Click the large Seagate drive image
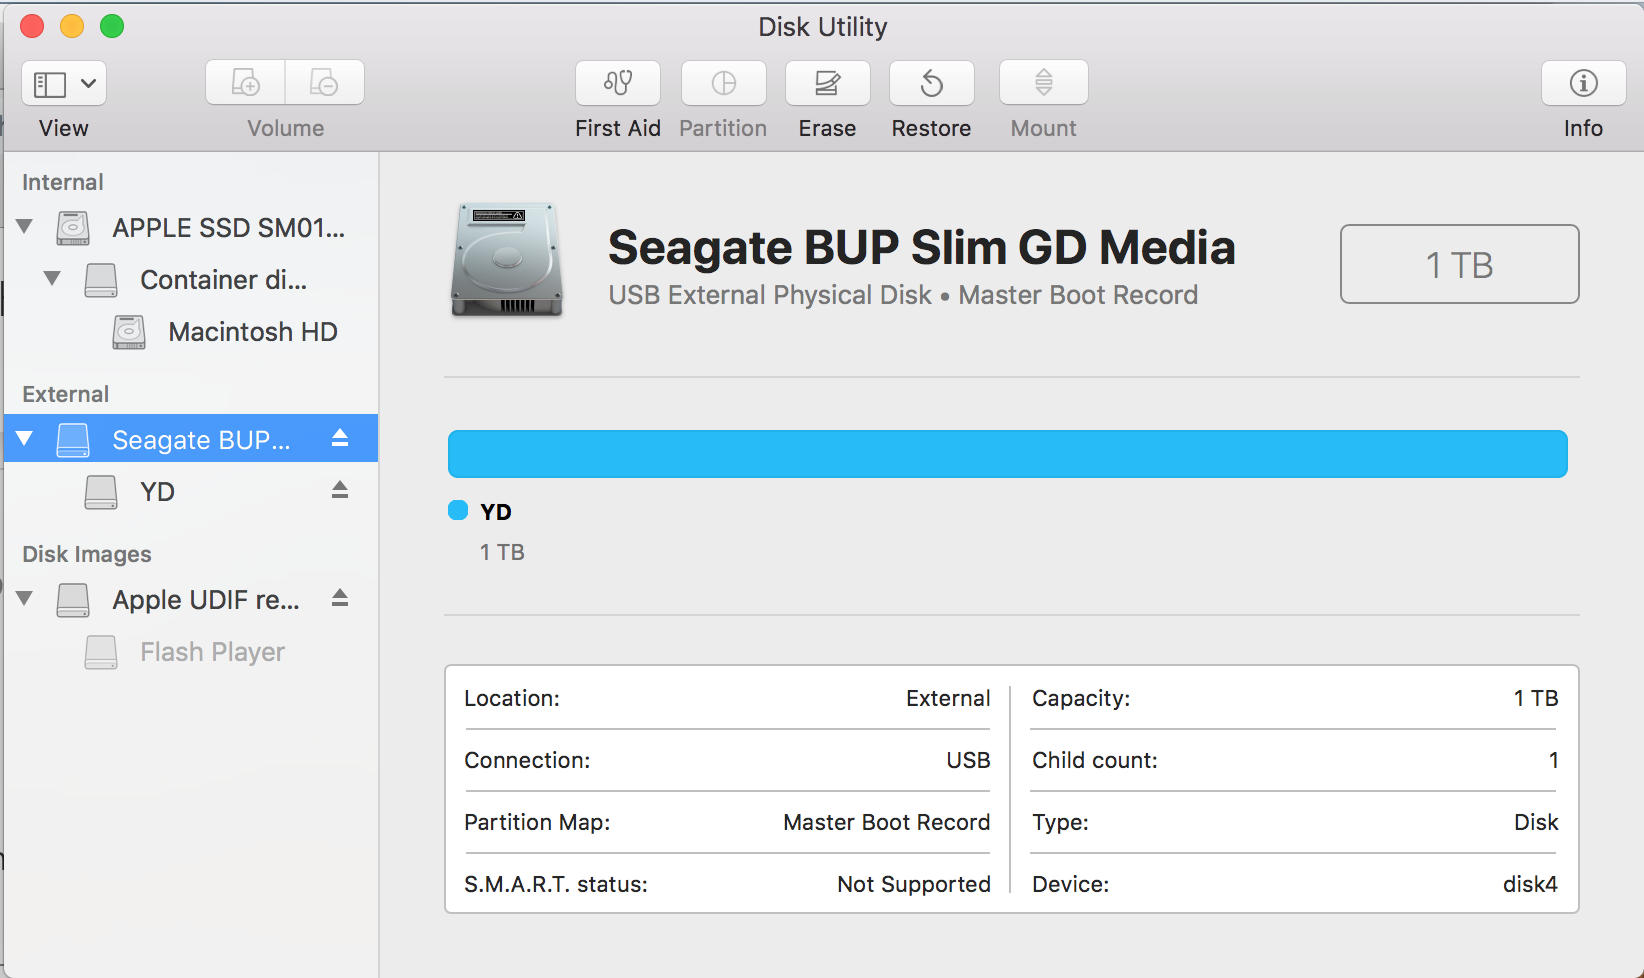Viewport: 1644px width, 978px height. 507,260
